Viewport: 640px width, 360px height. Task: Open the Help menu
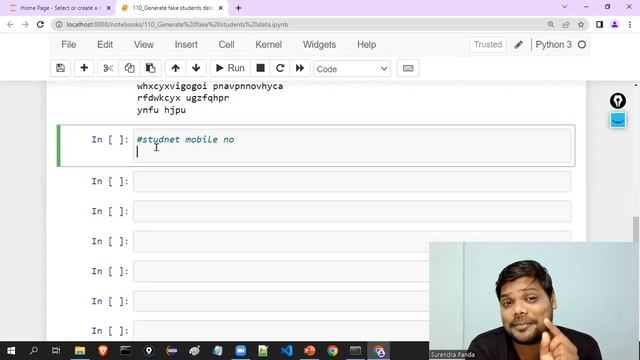point(367,44)
